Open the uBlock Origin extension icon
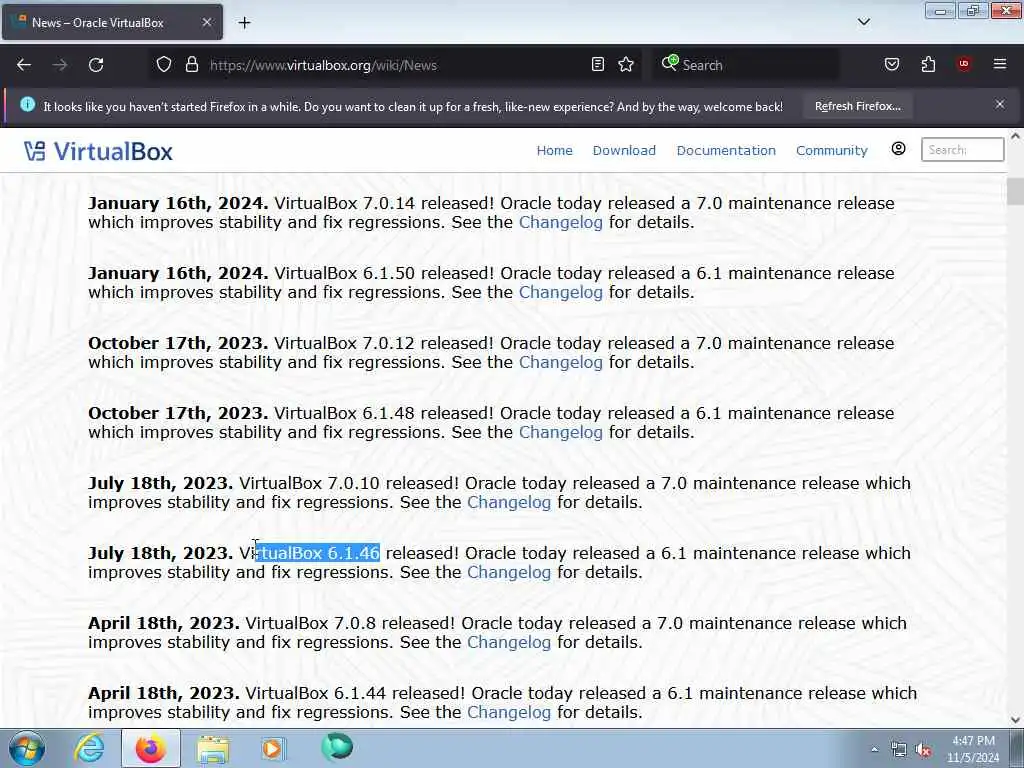This screenshot has height=768, width=1024. point(964,63)
